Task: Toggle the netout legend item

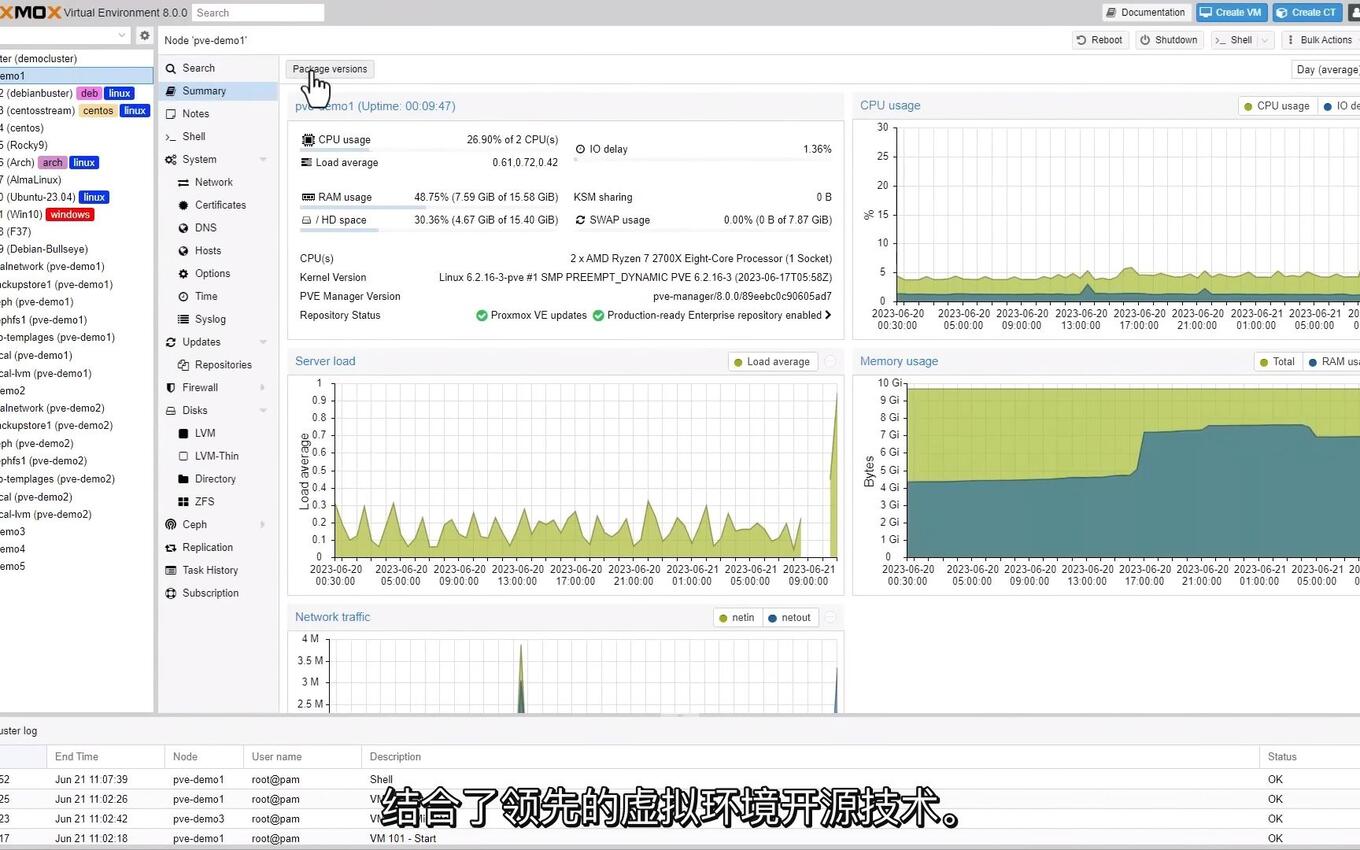Action: click(x=789, y=618)
